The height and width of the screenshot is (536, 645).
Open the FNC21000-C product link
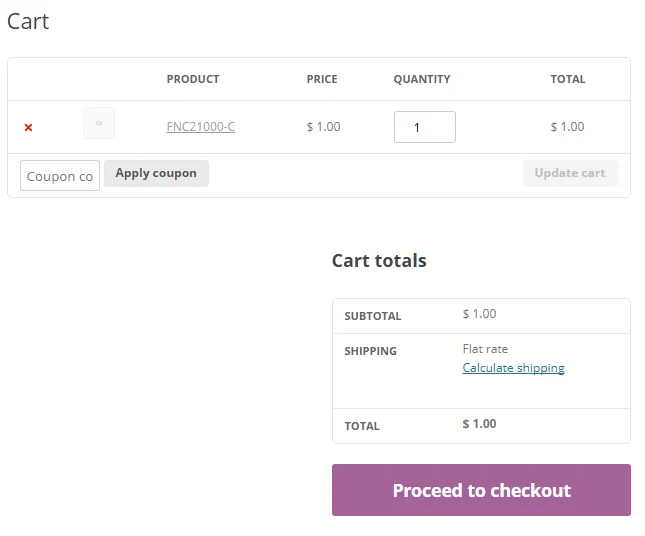click(201, 127)
